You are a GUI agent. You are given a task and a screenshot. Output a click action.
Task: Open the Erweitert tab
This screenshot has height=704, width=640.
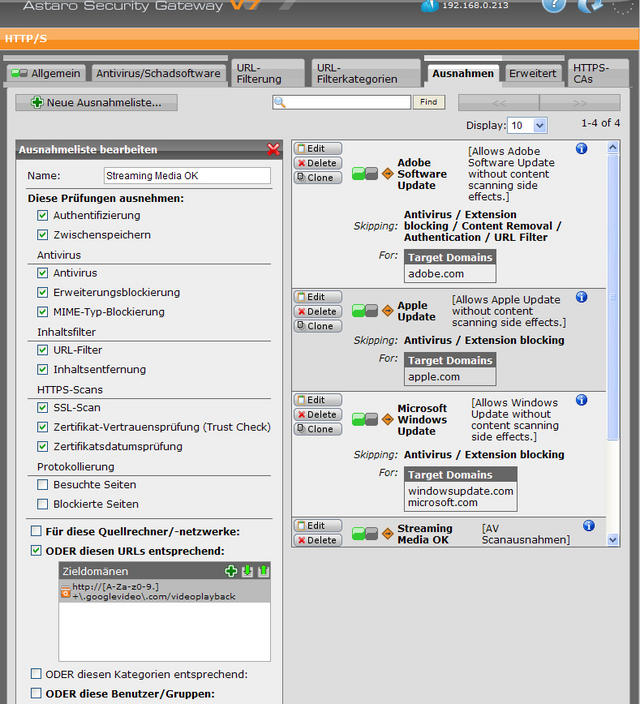[533, 73]
